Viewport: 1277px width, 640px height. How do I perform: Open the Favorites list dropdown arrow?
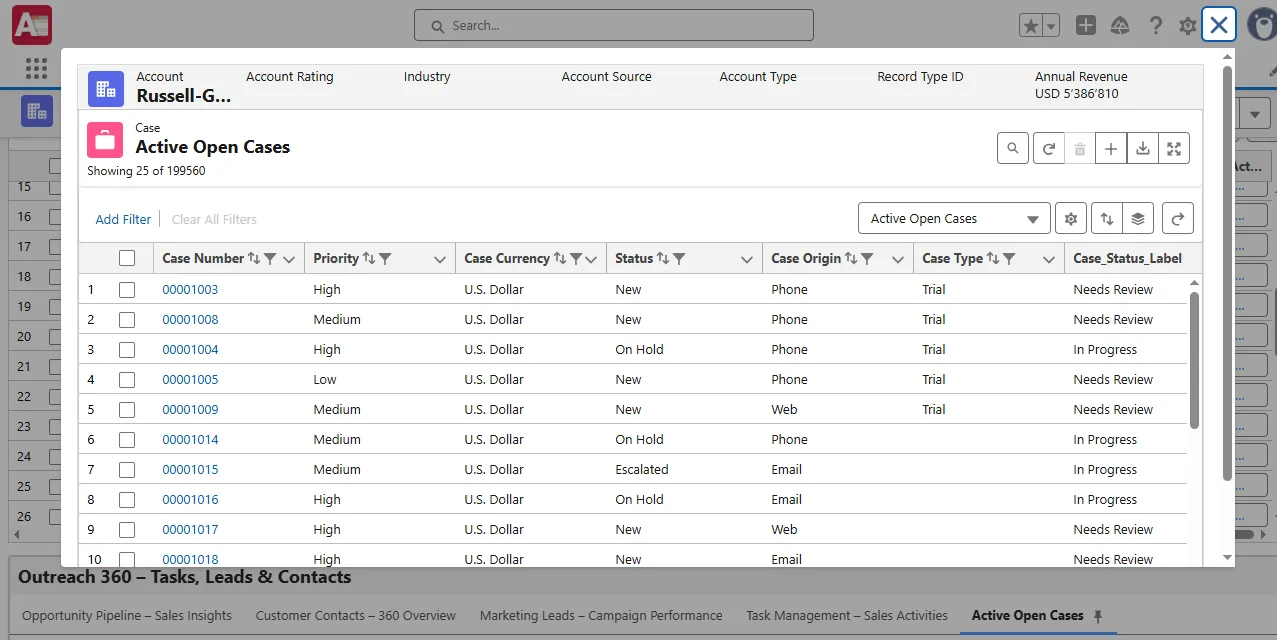1051,26
